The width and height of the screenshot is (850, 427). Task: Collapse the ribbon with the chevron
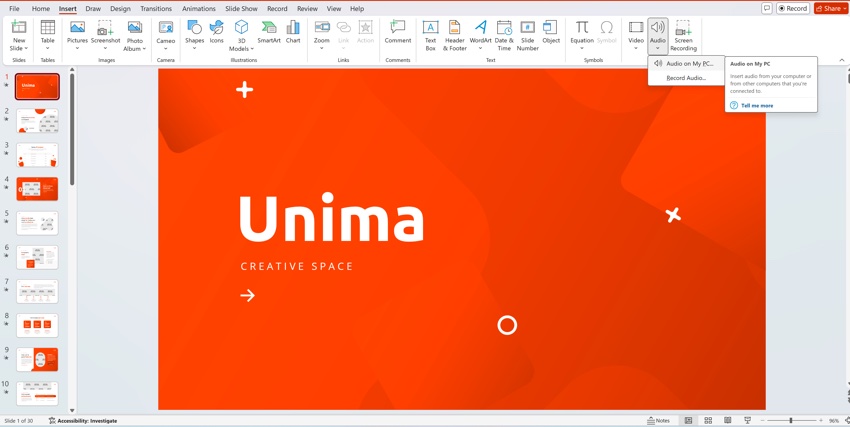point(842,60)
